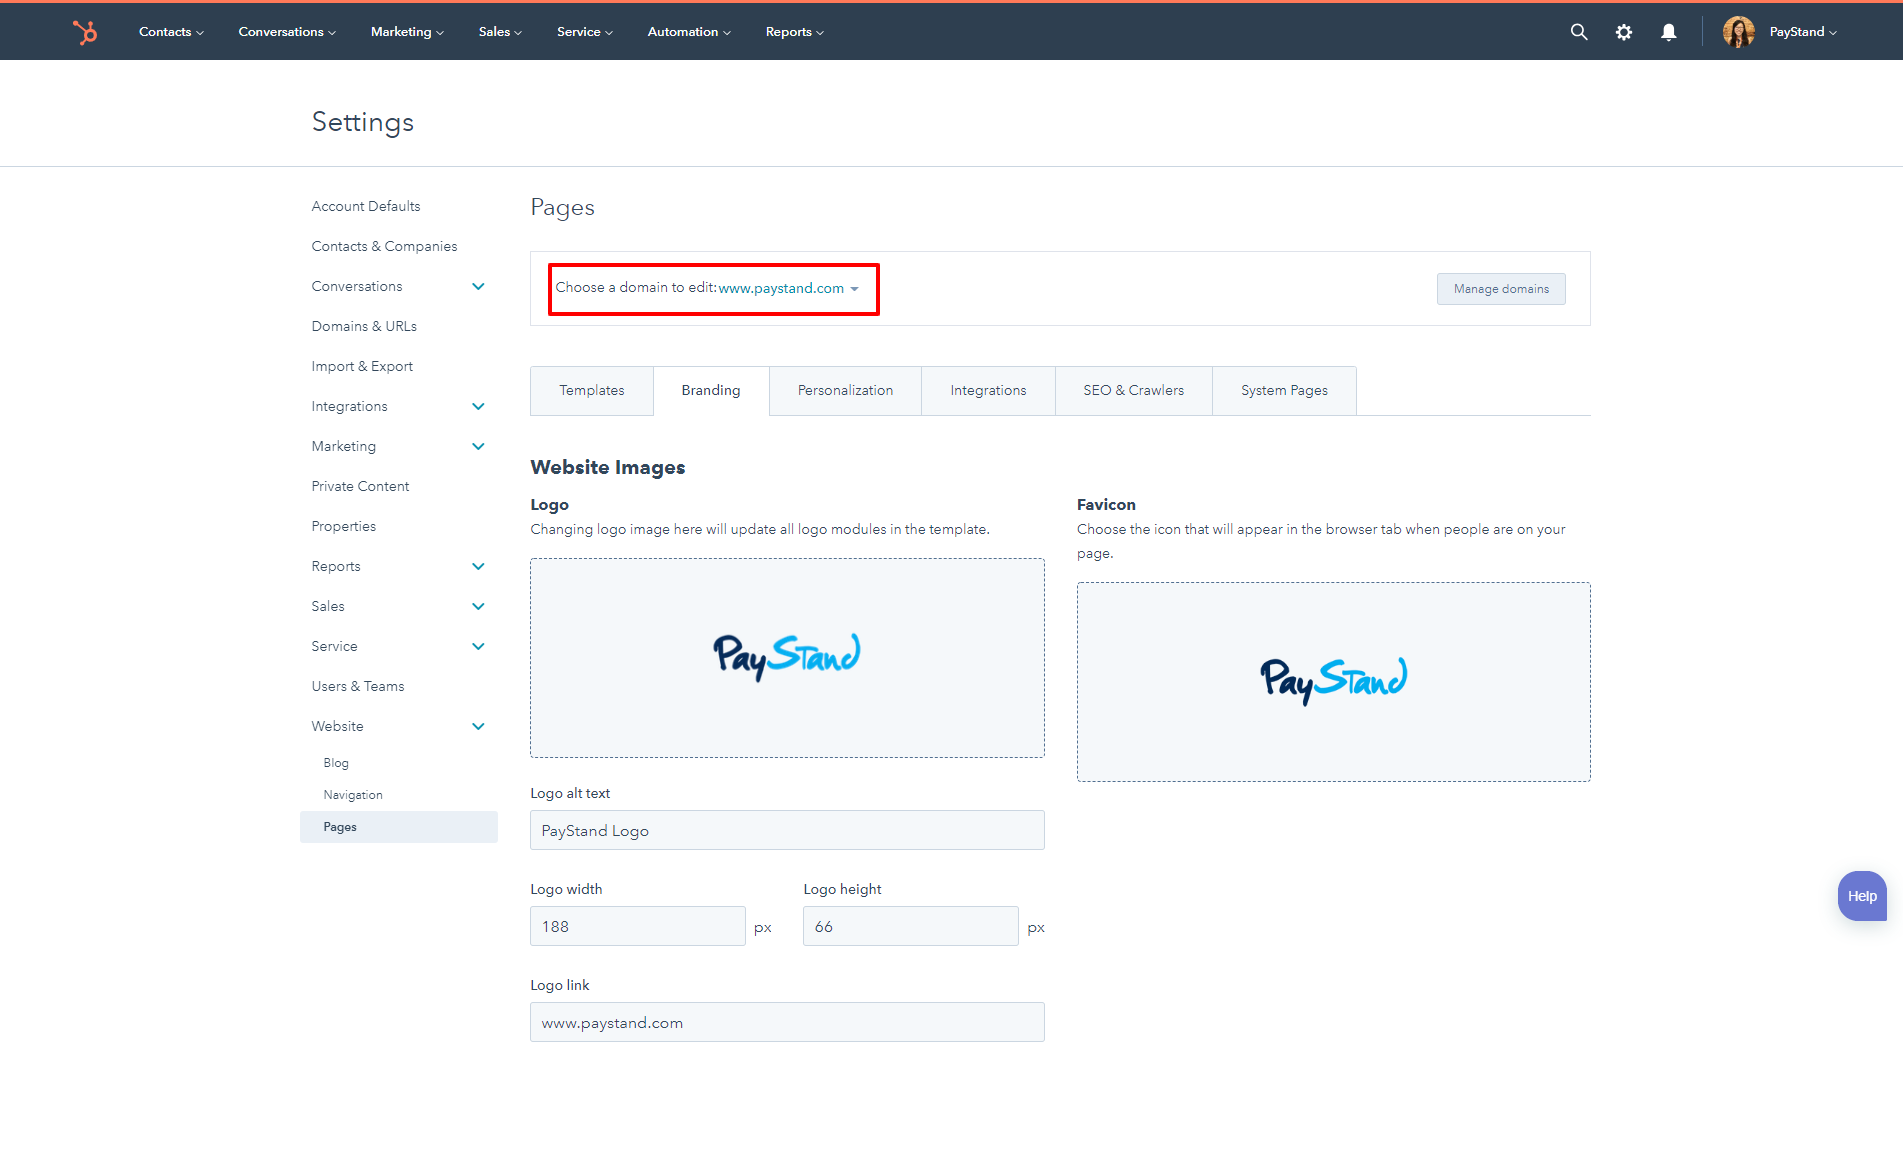Open Properties settings
Screen dimensions: 1903x1166
click(344, 526)
